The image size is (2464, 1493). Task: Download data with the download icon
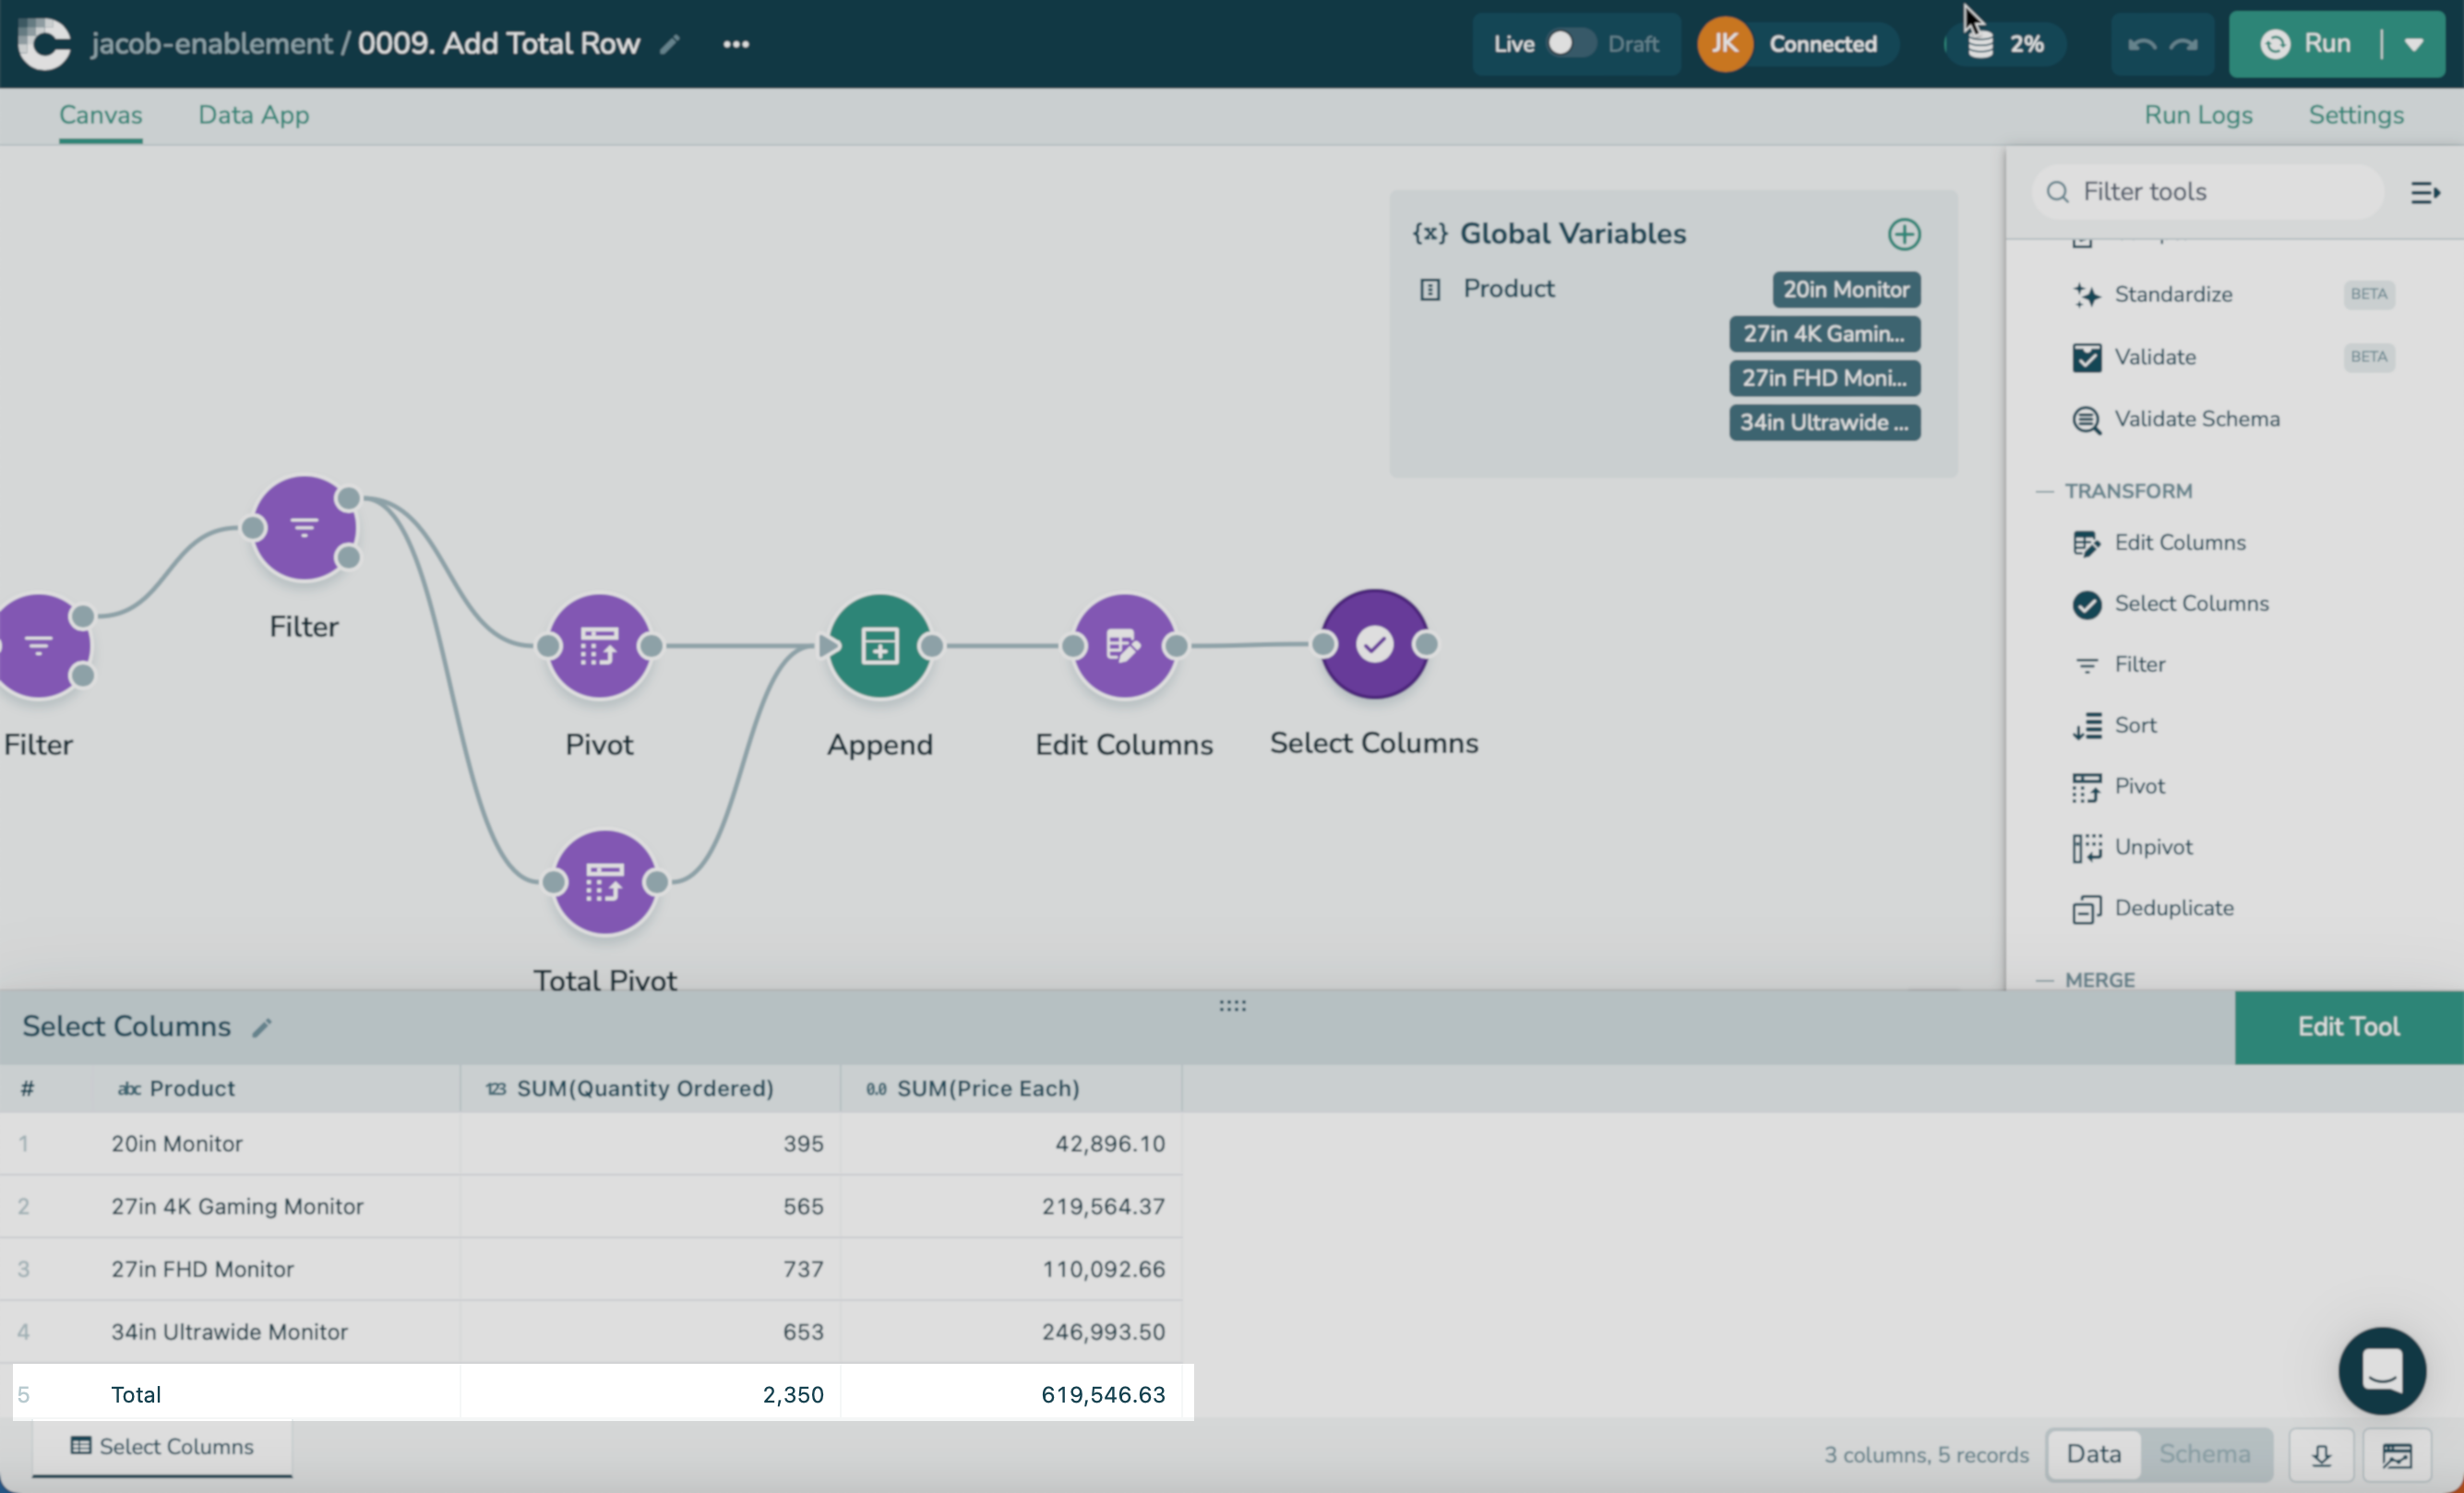tap(2321, 1455)
